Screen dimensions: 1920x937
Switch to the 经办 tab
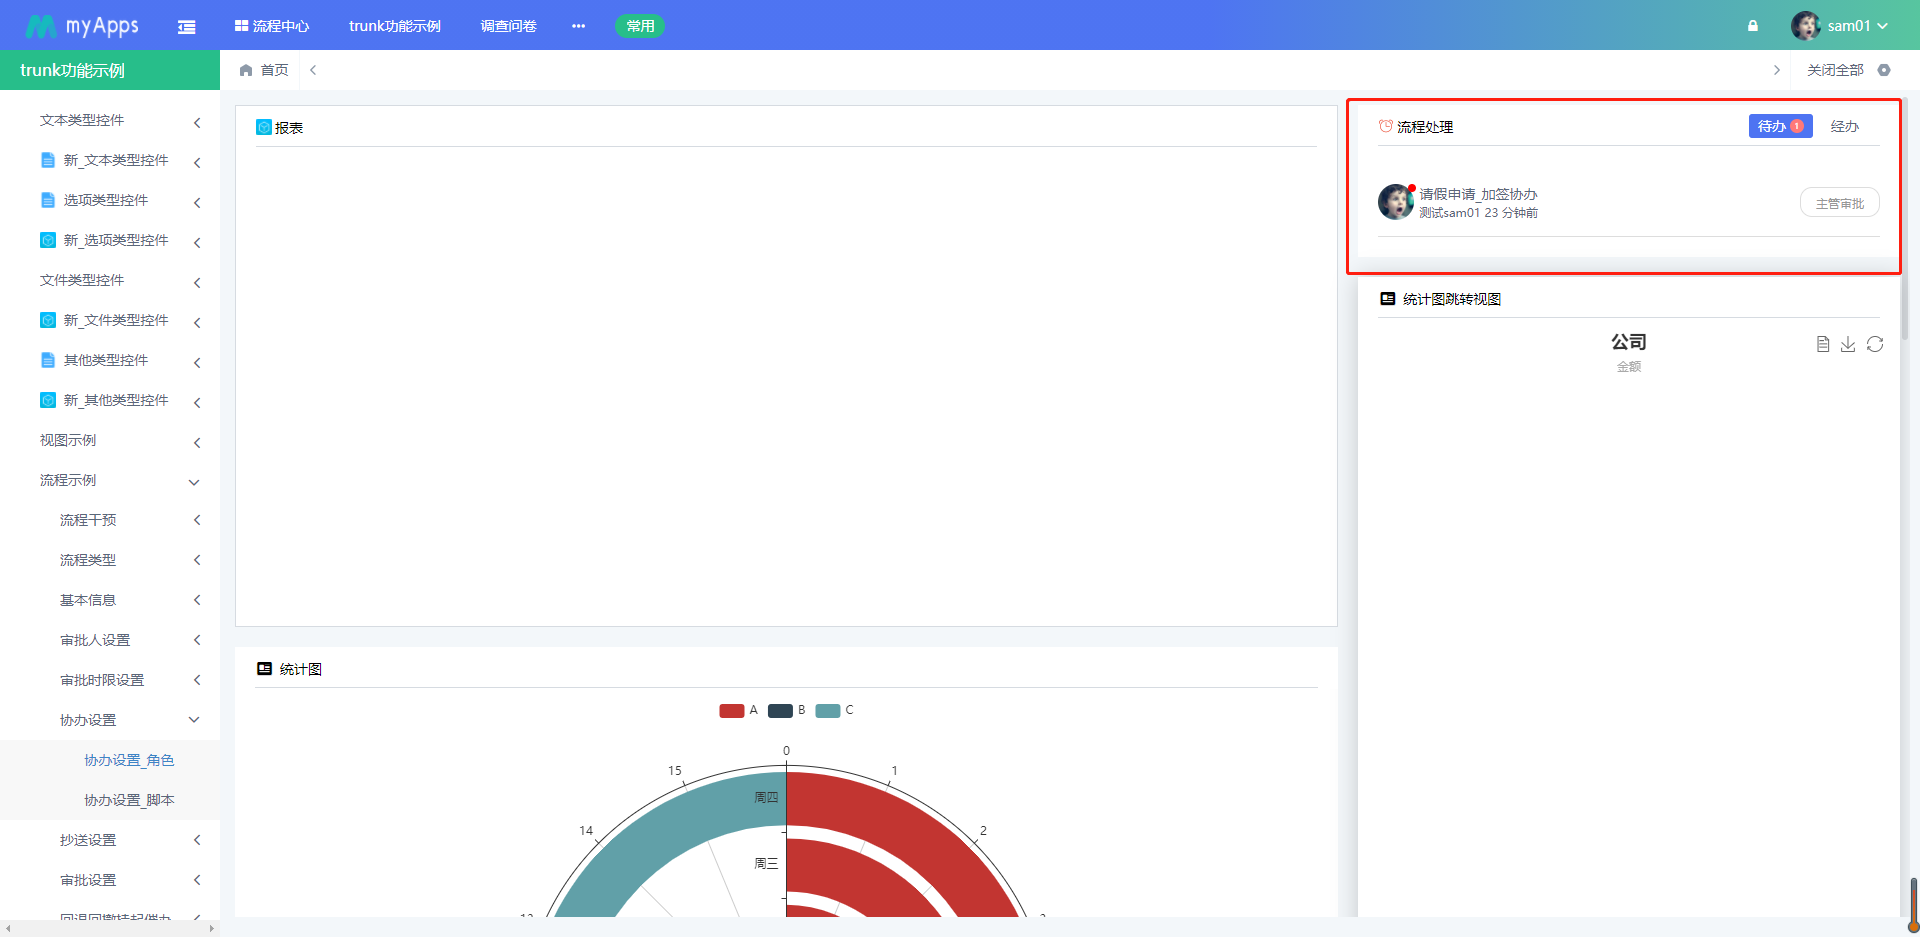1844,127
